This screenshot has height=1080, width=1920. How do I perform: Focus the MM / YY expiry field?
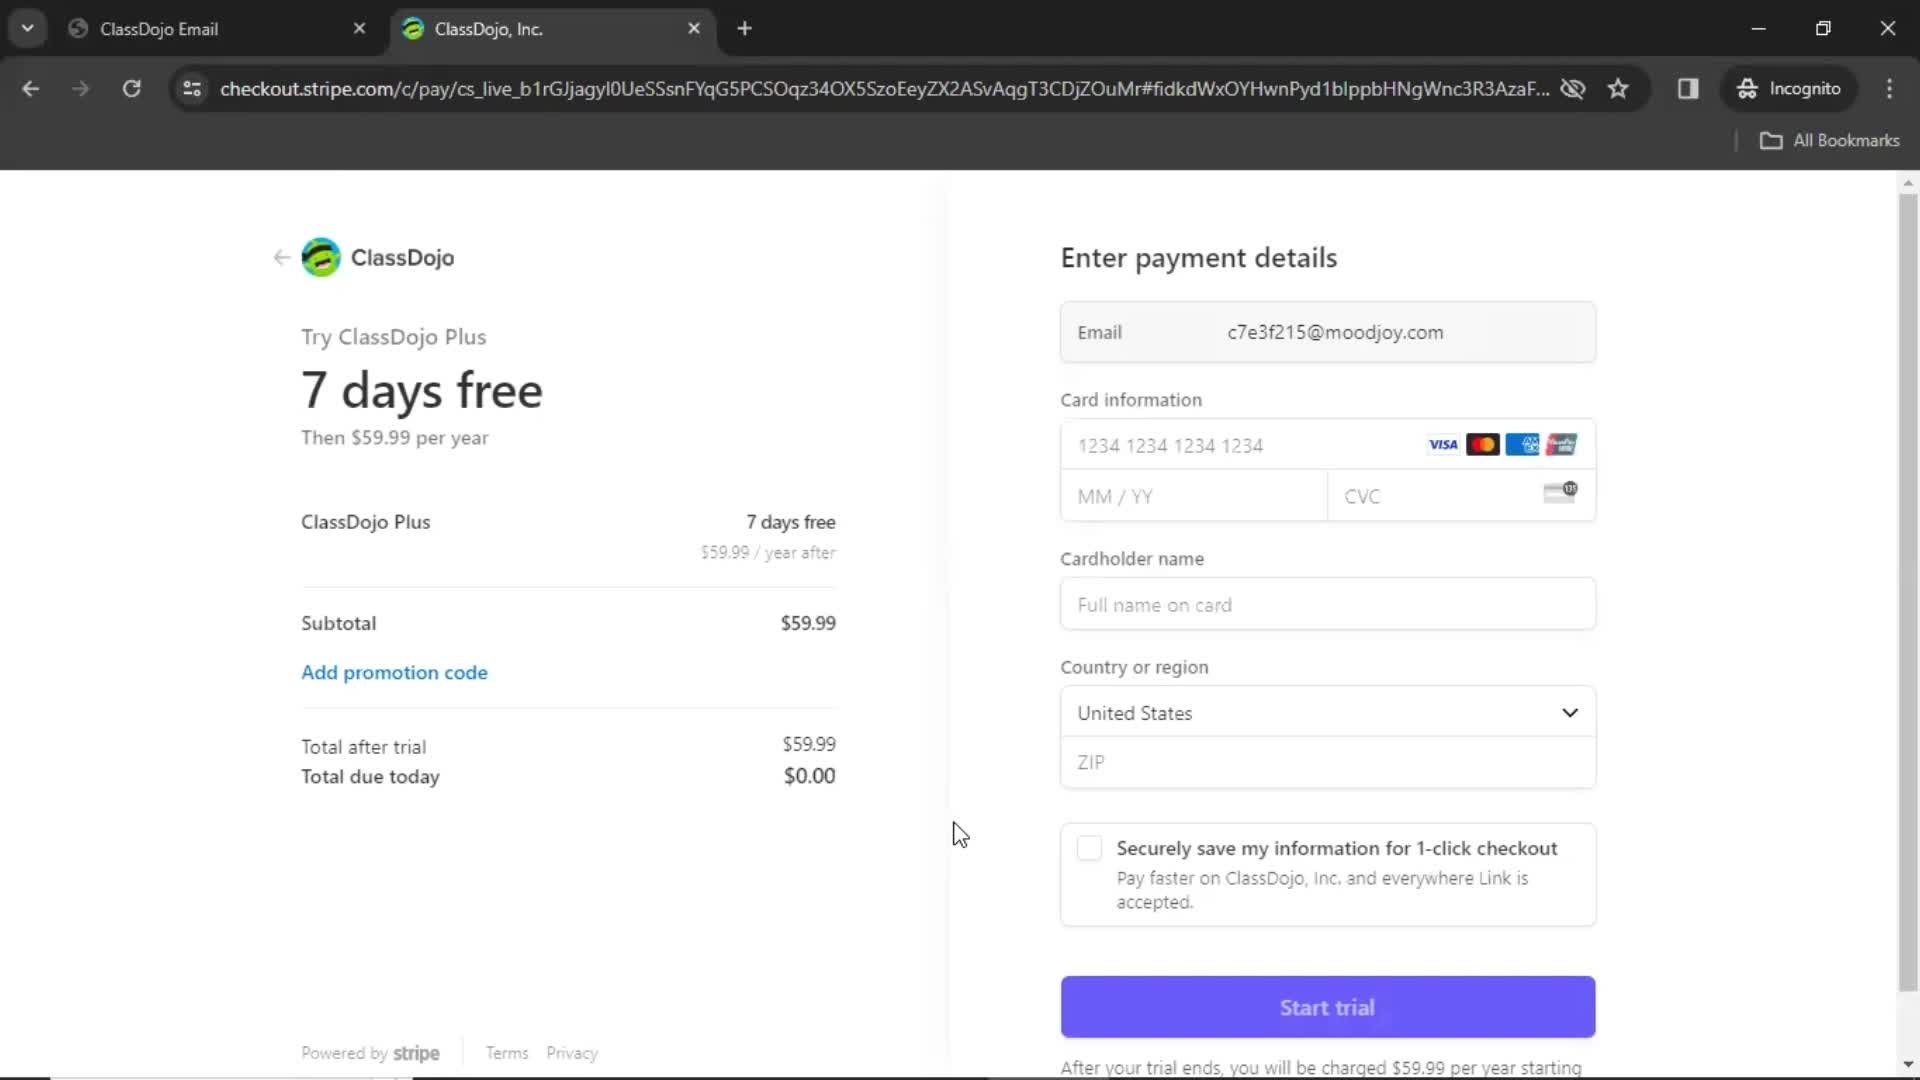(1194, 496)
